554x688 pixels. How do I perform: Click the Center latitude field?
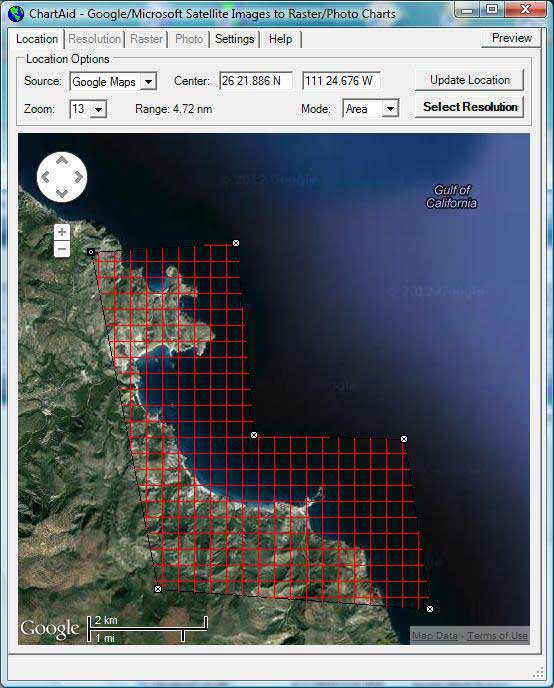(256, 81)
